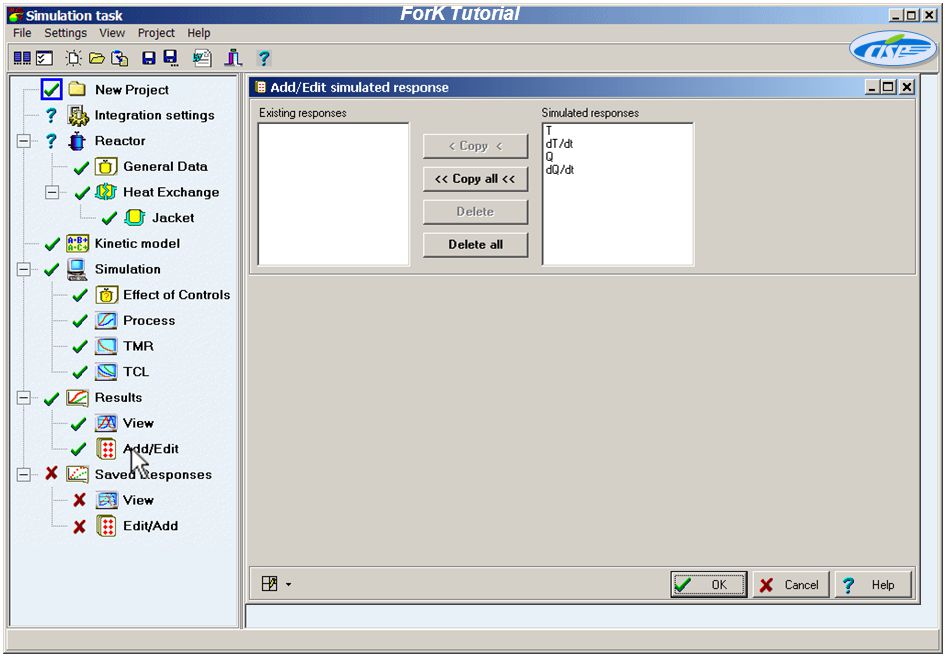Open the Settings menu
945x657 pixels.
(66, 33)
